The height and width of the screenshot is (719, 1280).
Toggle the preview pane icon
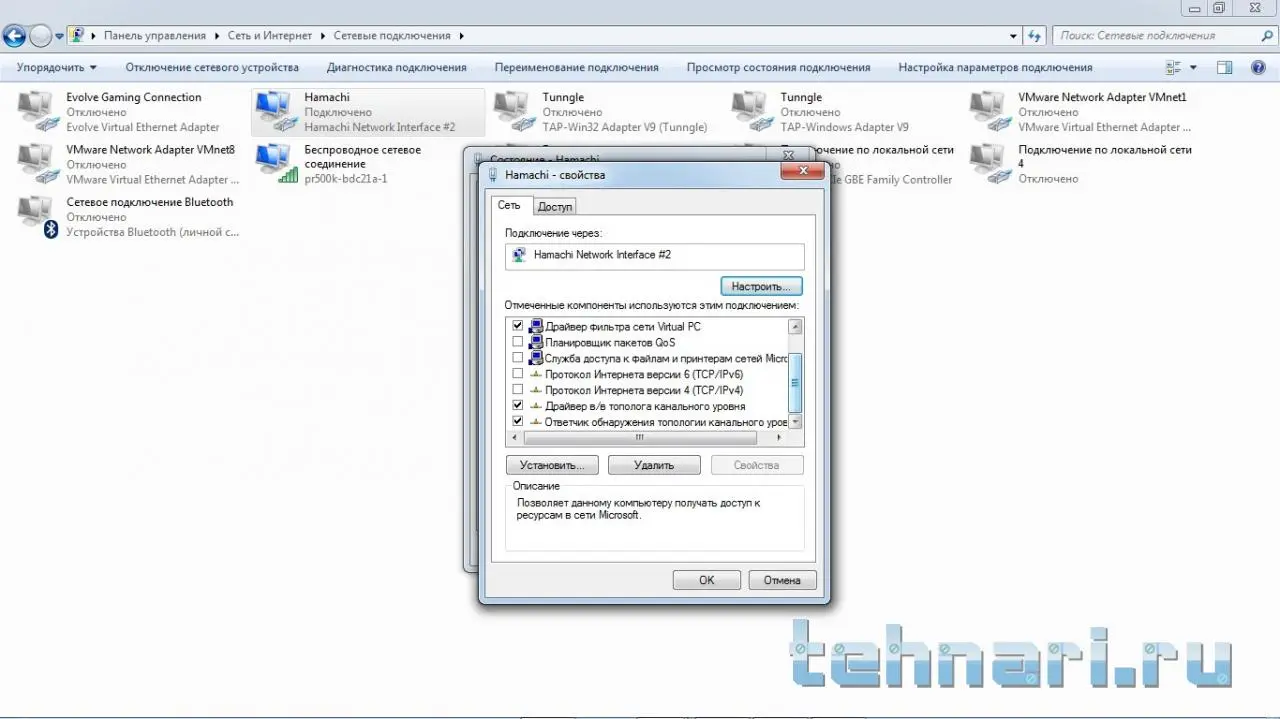(1224, 68)
